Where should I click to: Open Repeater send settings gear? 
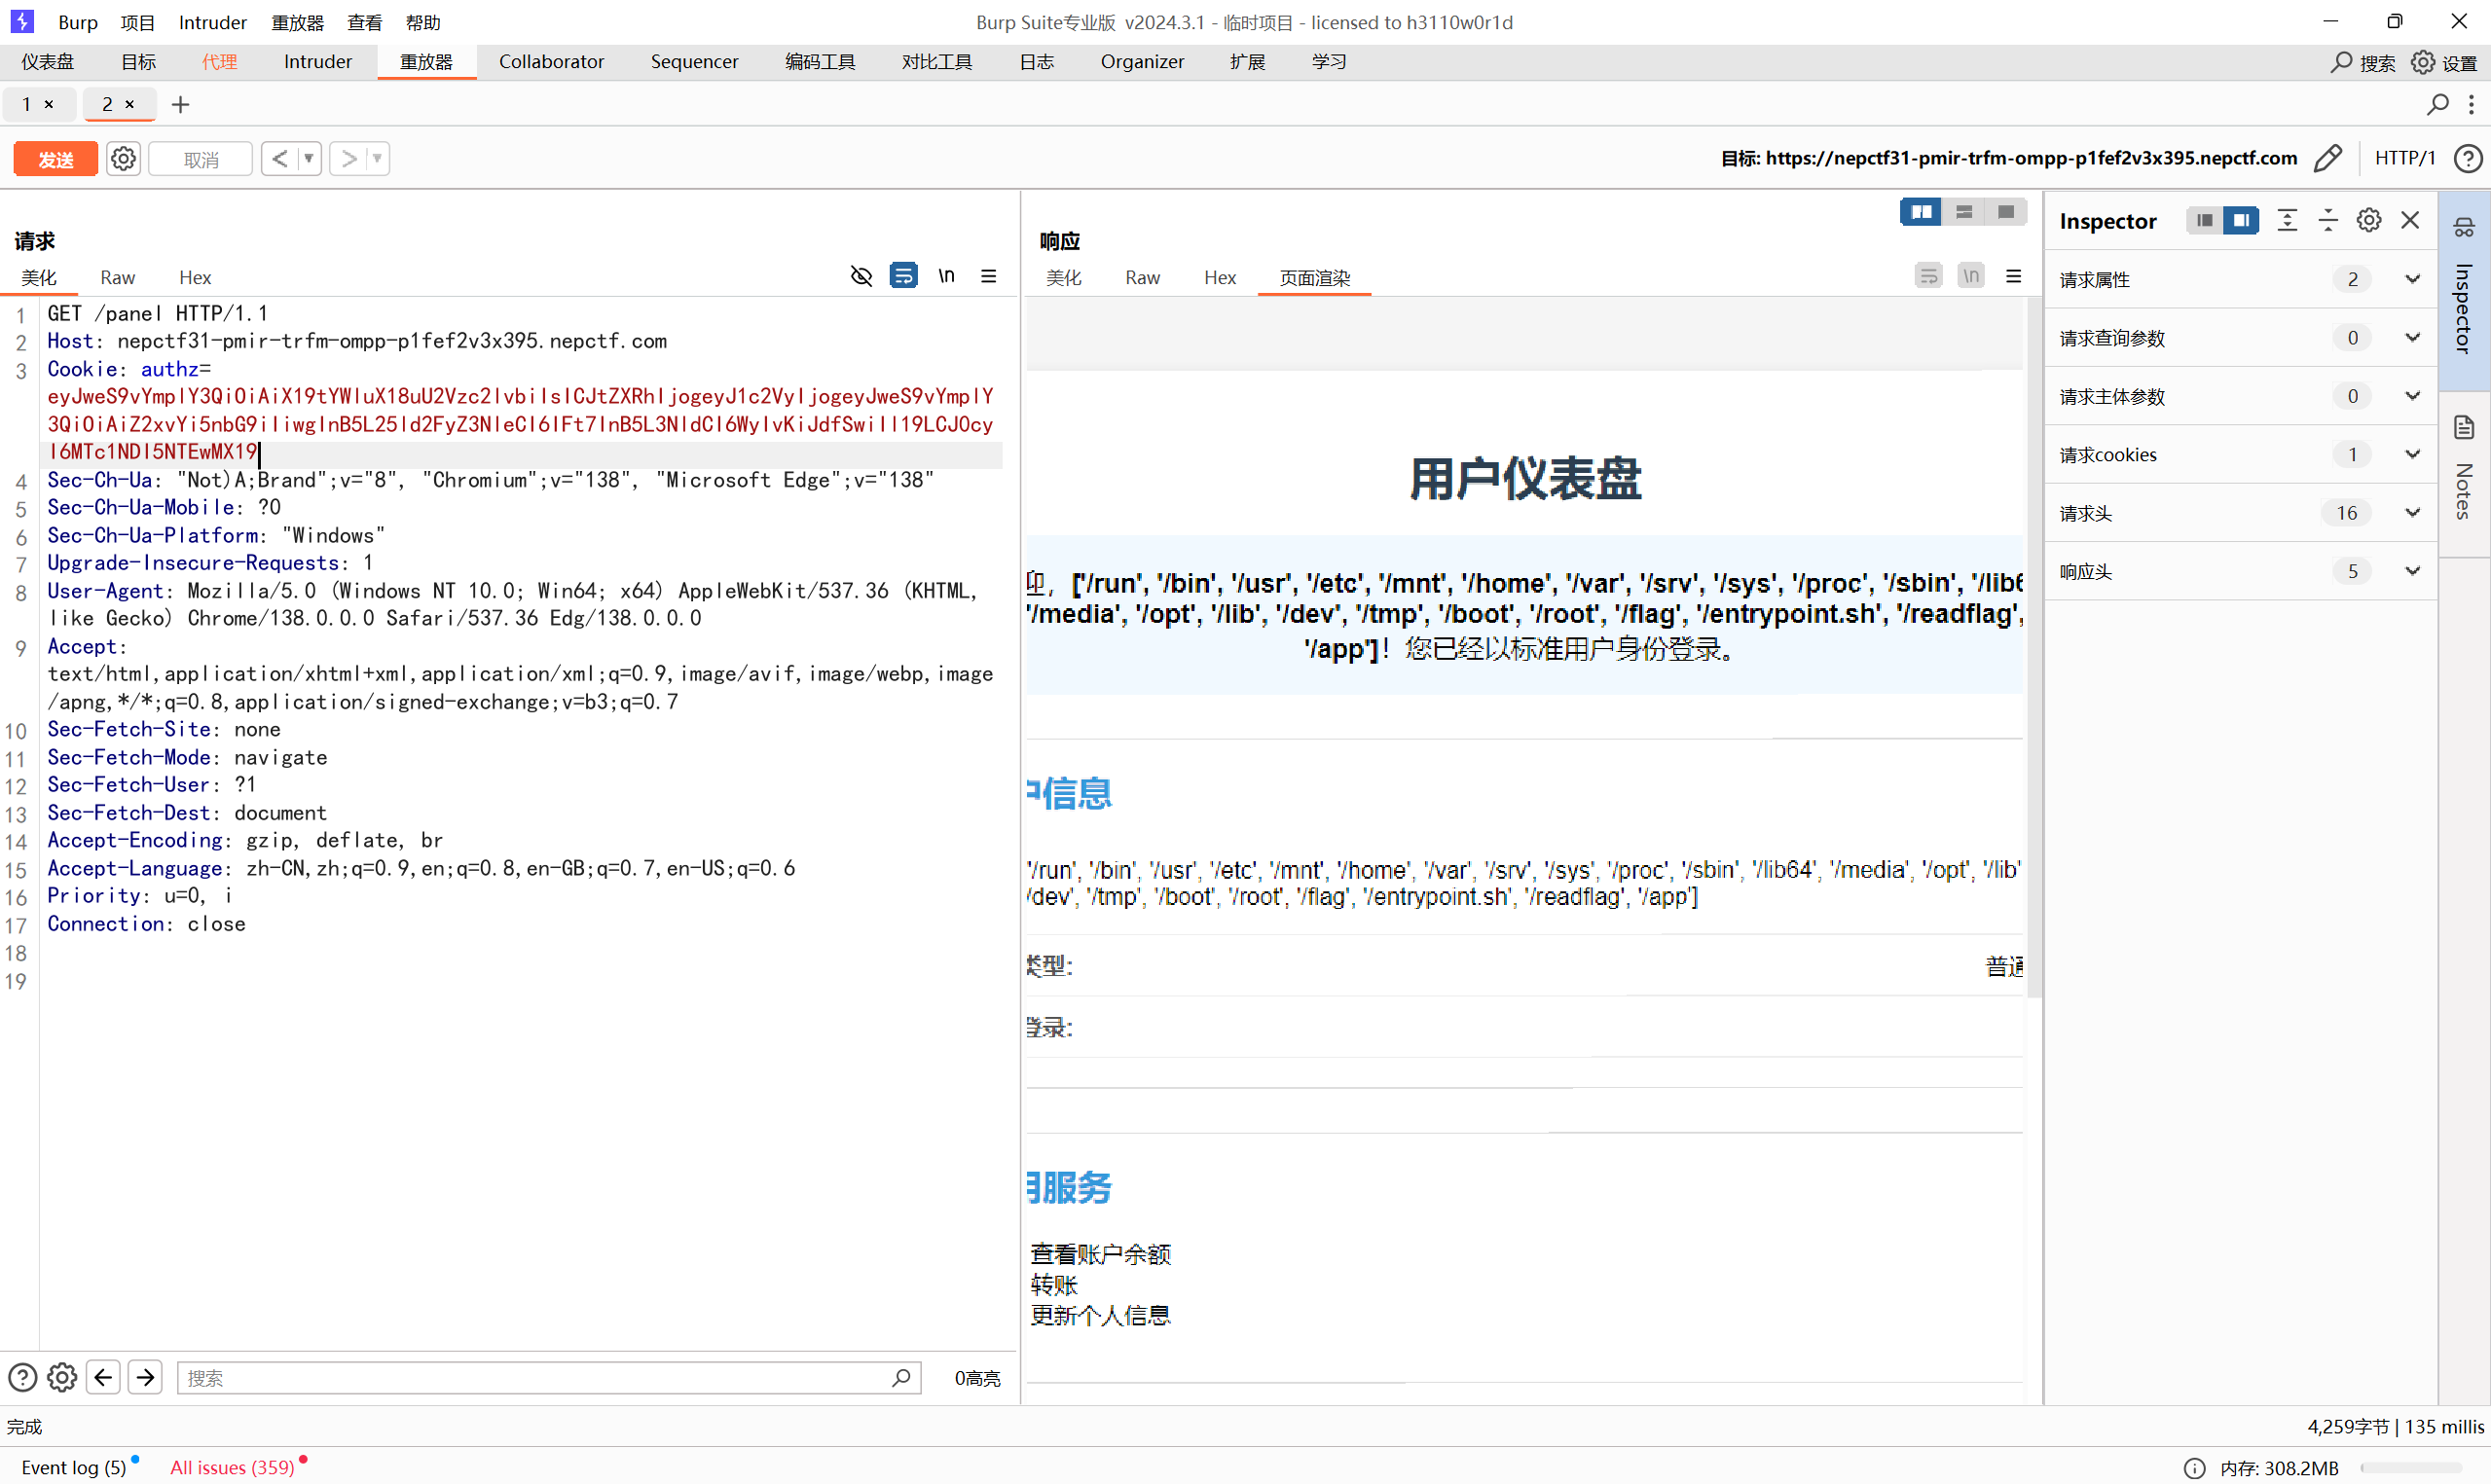click(x=123, y=159)
